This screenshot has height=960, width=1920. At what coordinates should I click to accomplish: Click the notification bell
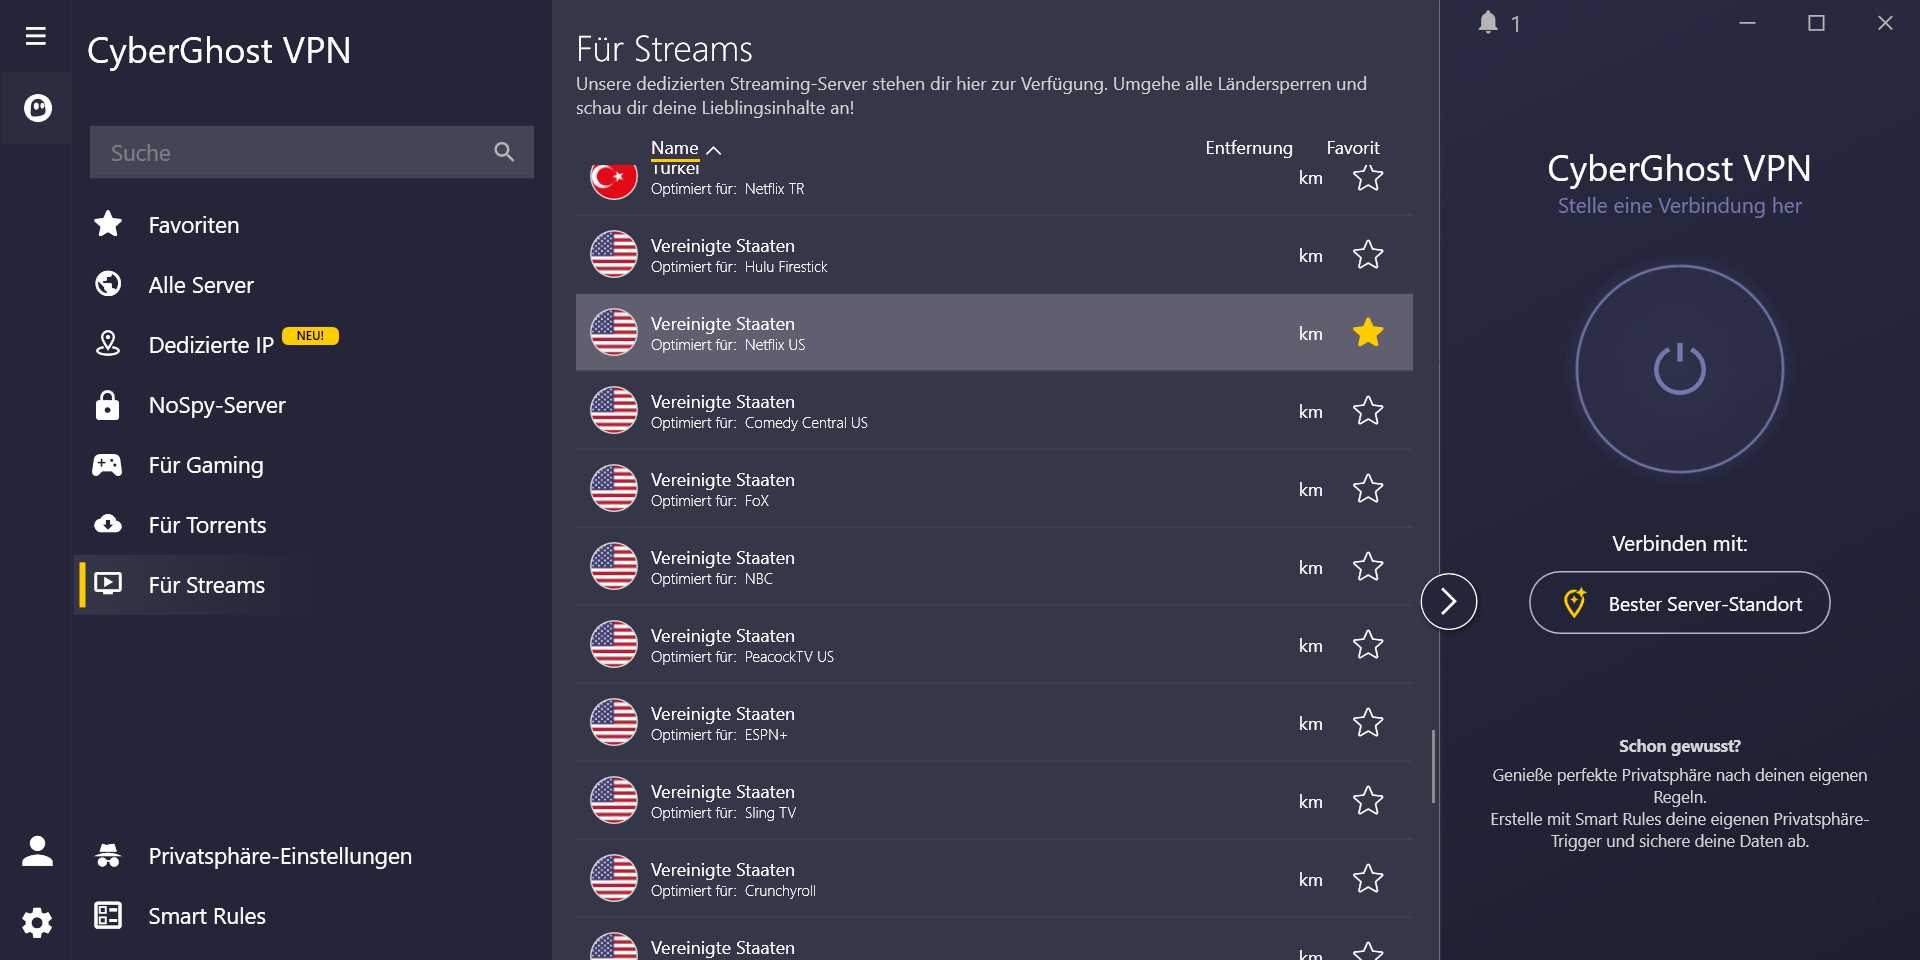[1487, 23]
